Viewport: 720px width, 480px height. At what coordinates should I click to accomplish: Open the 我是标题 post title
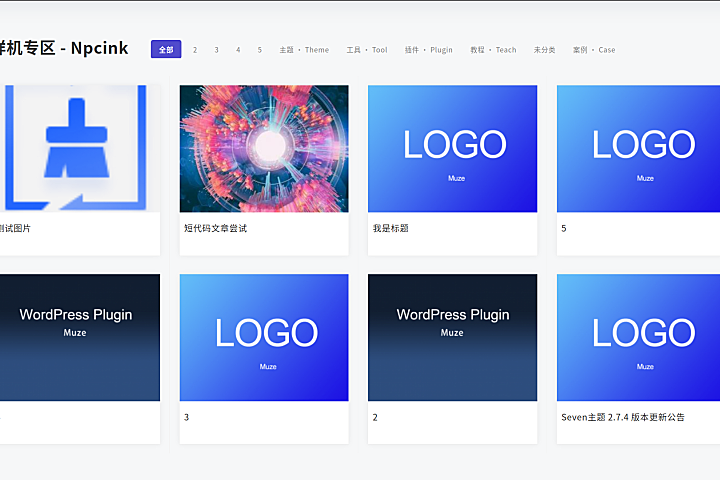[390, 228]
